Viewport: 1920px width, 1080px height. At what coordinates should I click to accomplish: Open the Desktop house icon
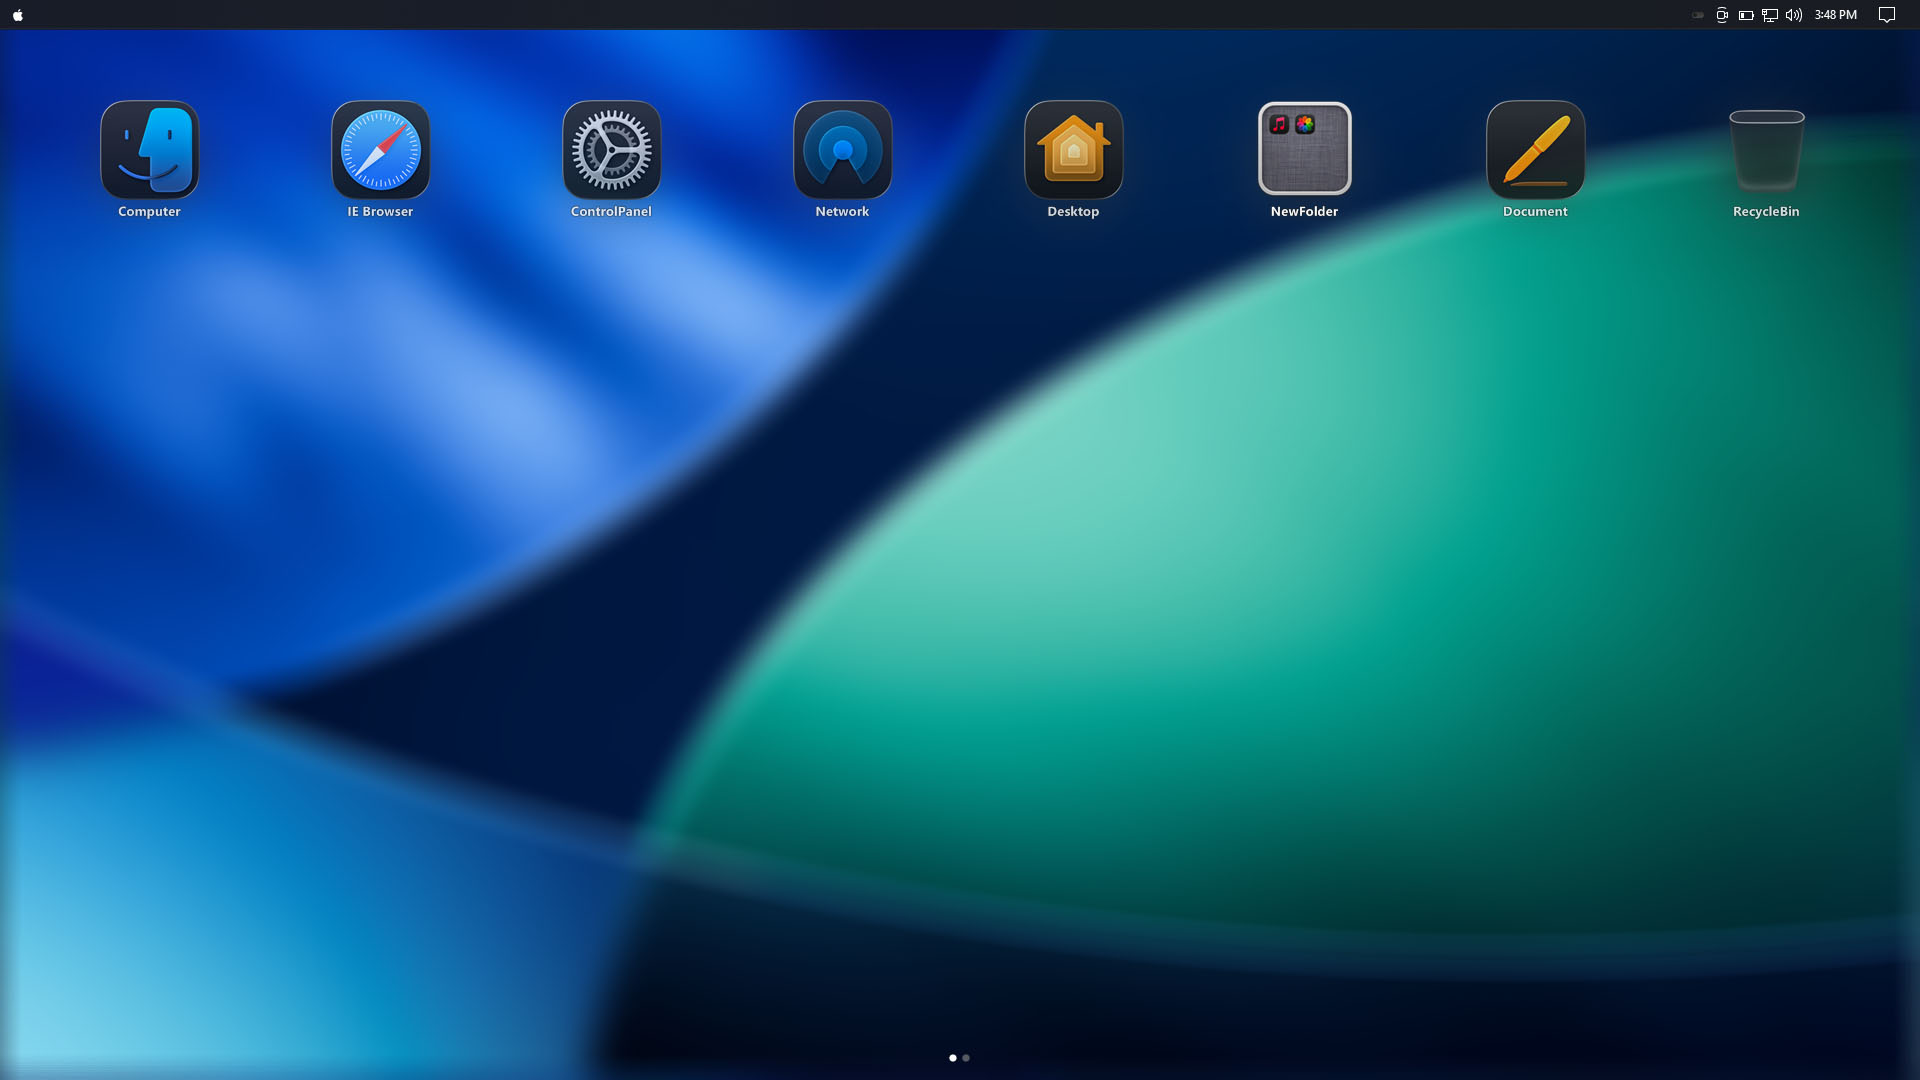1074,150
